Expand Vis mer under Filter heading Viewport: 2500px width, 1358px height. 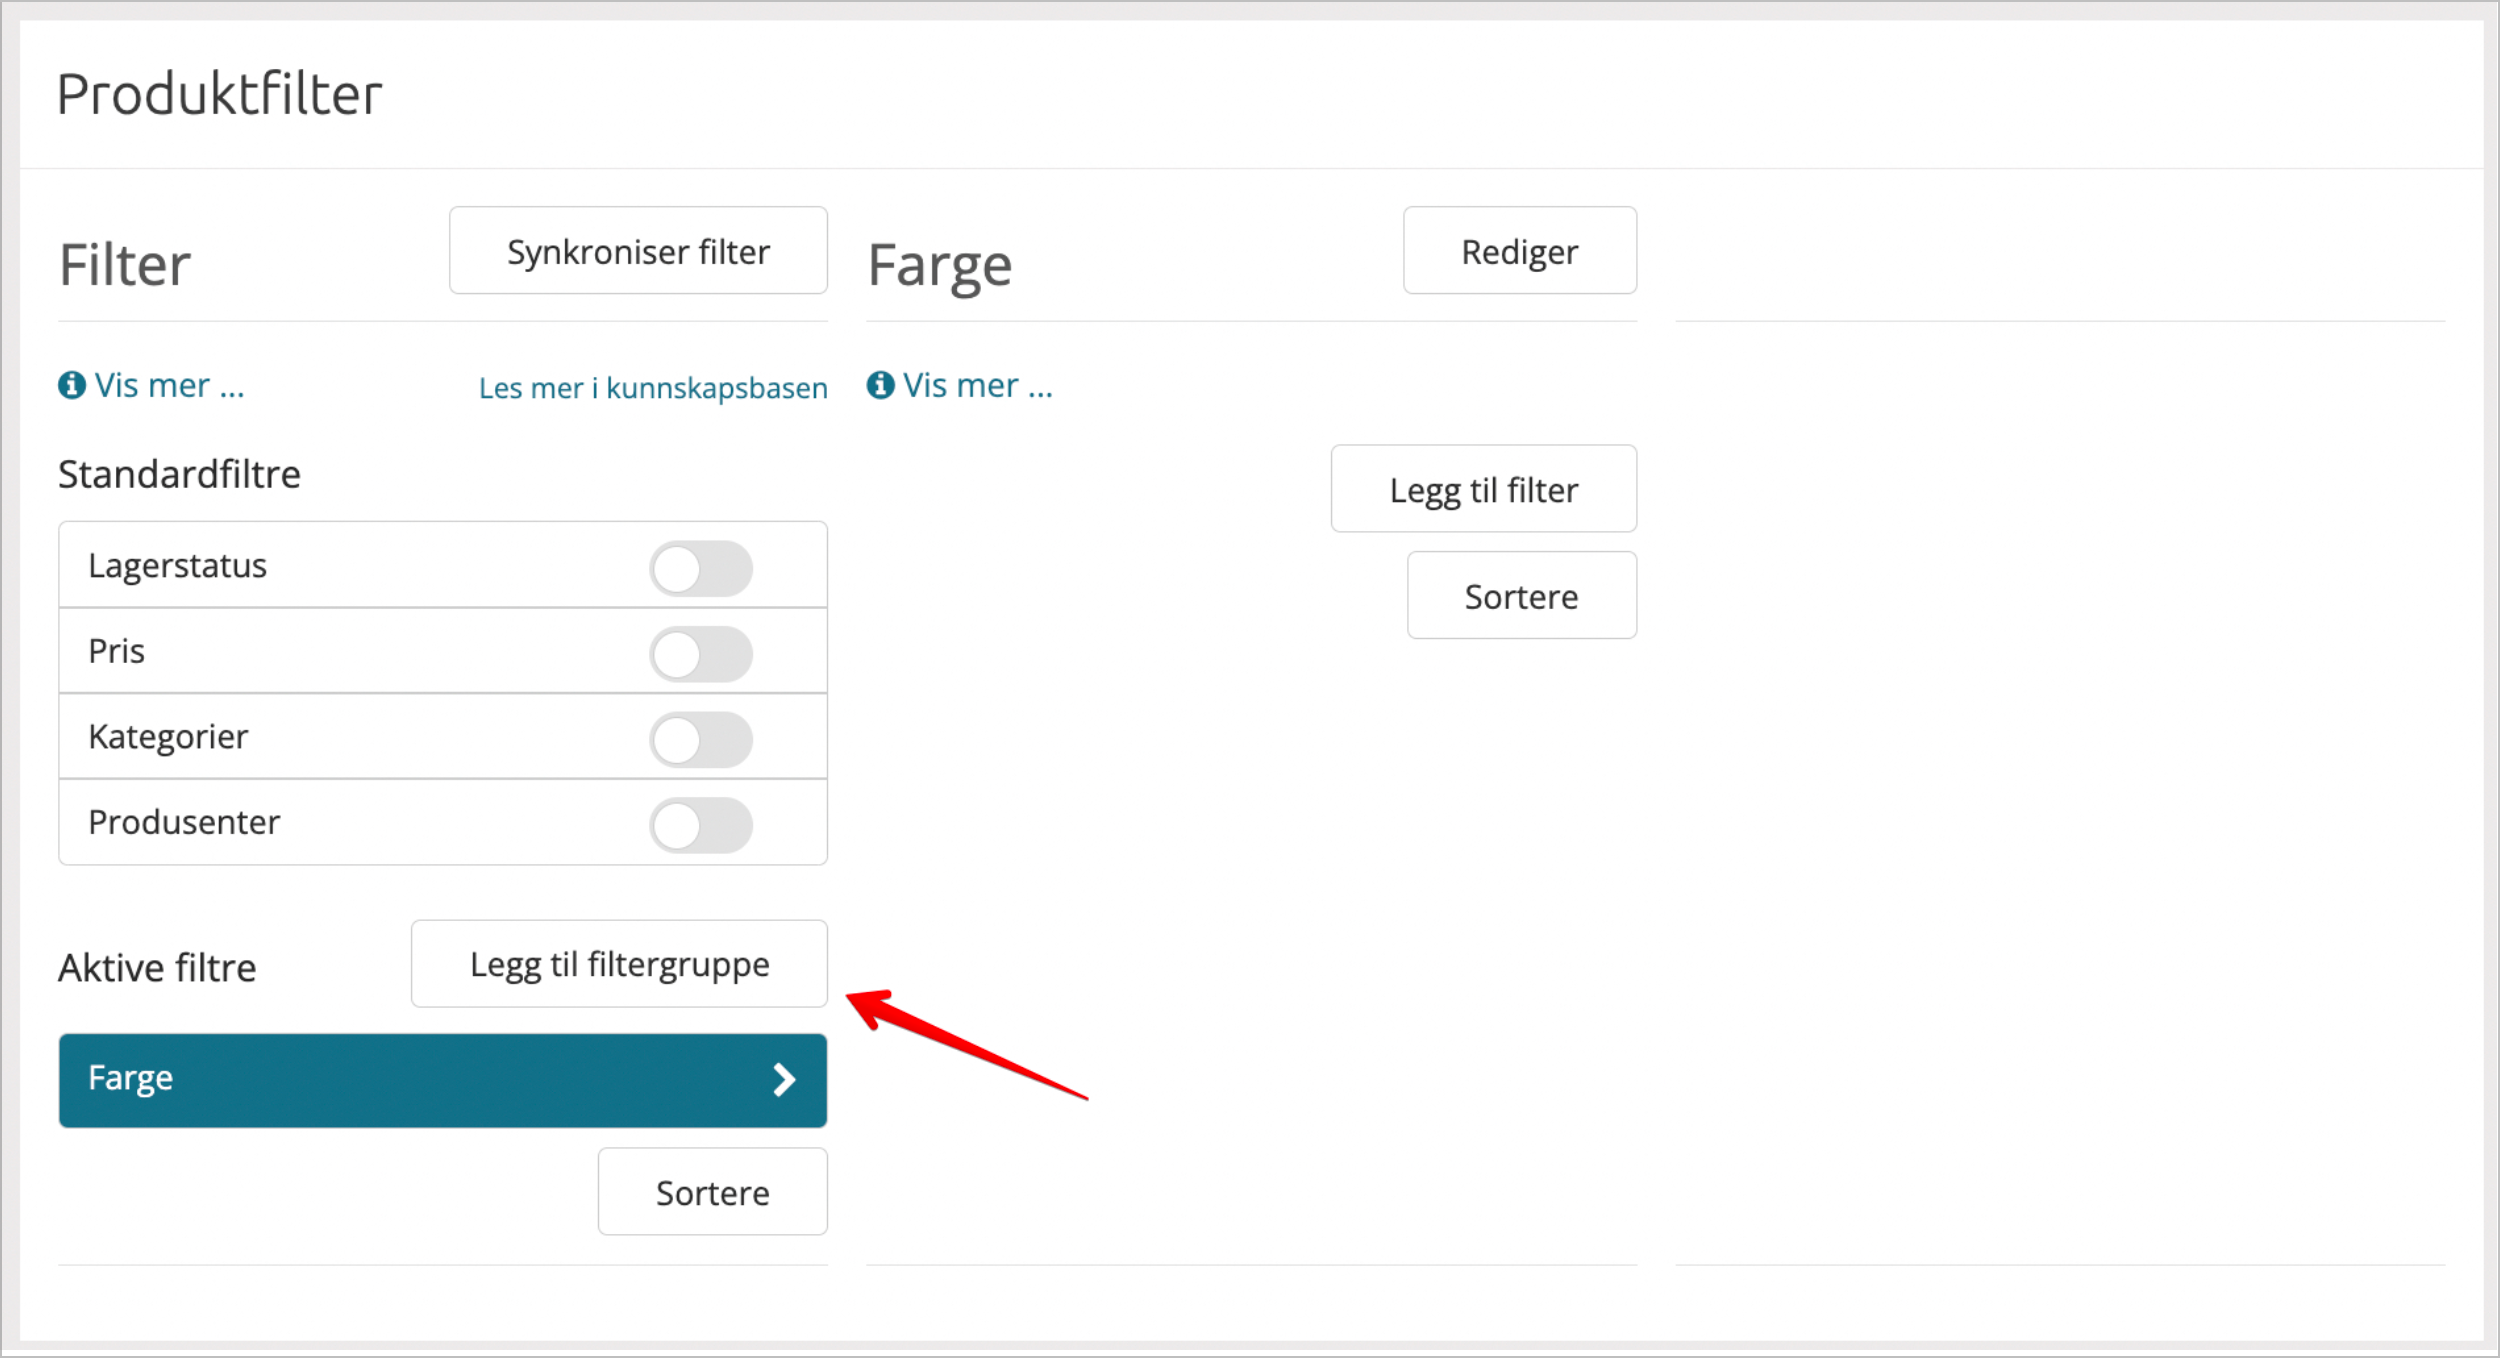(169, 385)
